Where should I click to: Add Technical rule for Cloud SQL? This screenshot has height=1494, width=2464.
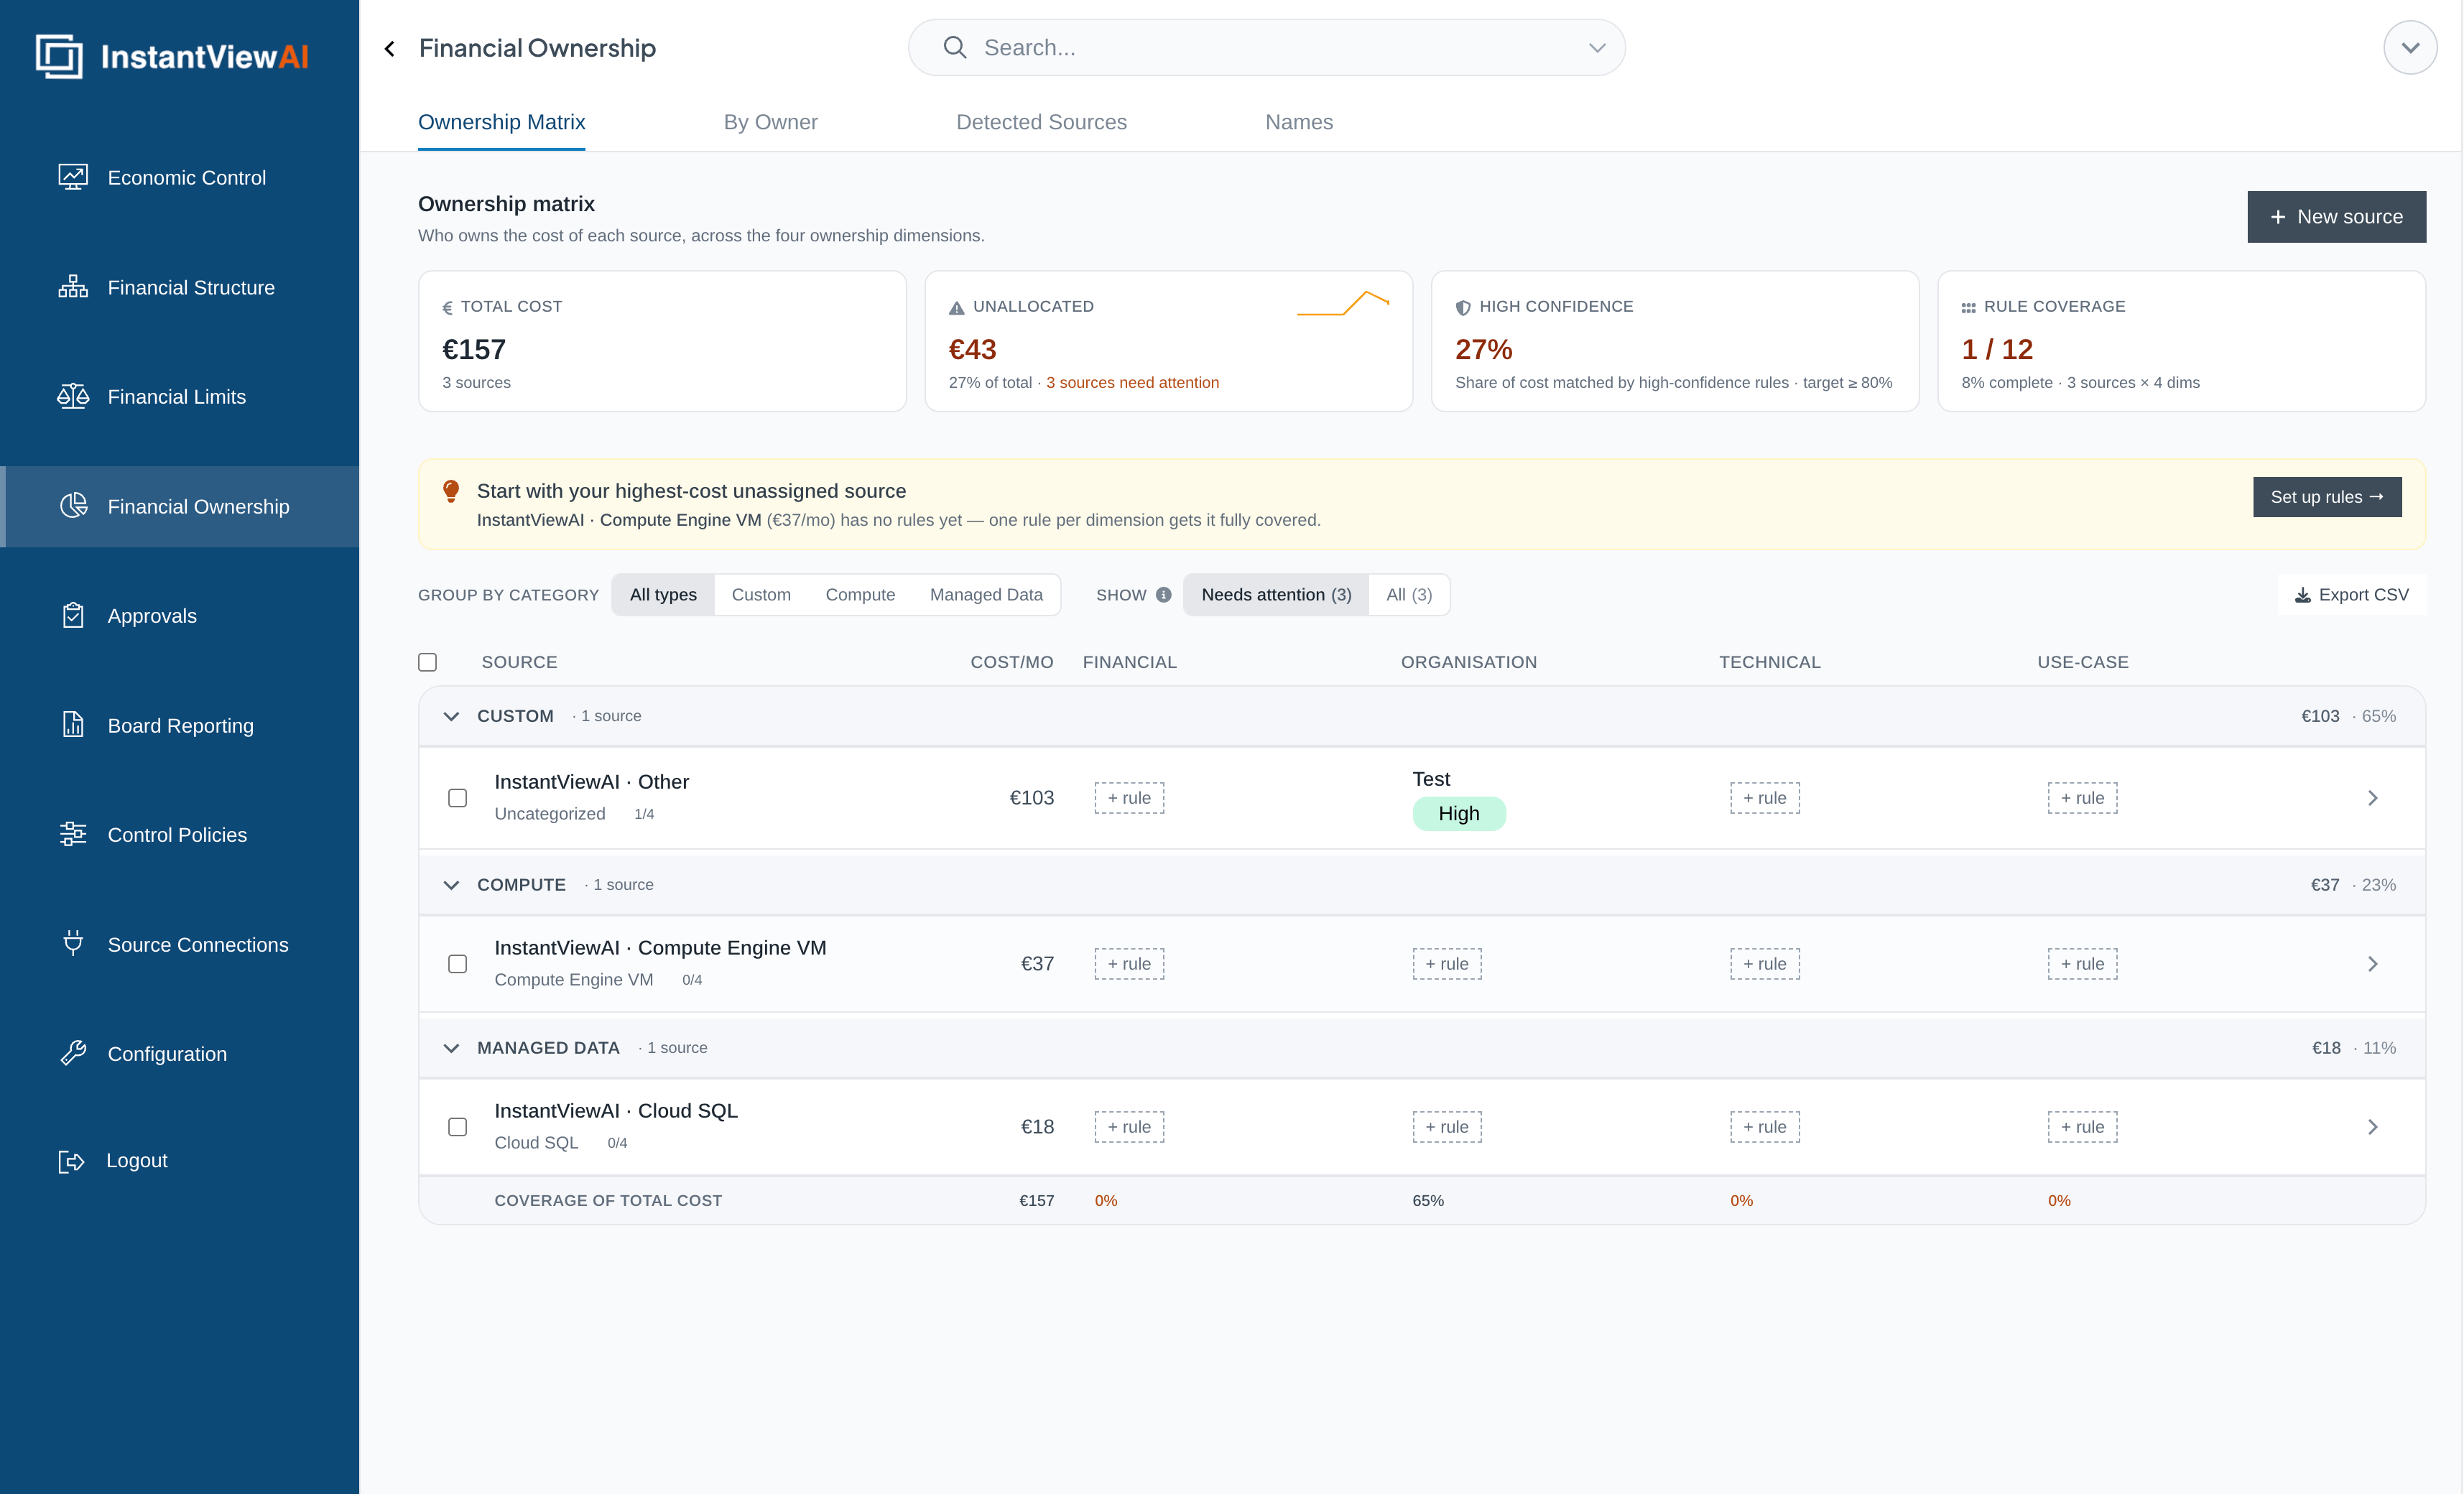pyautogui.click(x=1765, y=1127)
